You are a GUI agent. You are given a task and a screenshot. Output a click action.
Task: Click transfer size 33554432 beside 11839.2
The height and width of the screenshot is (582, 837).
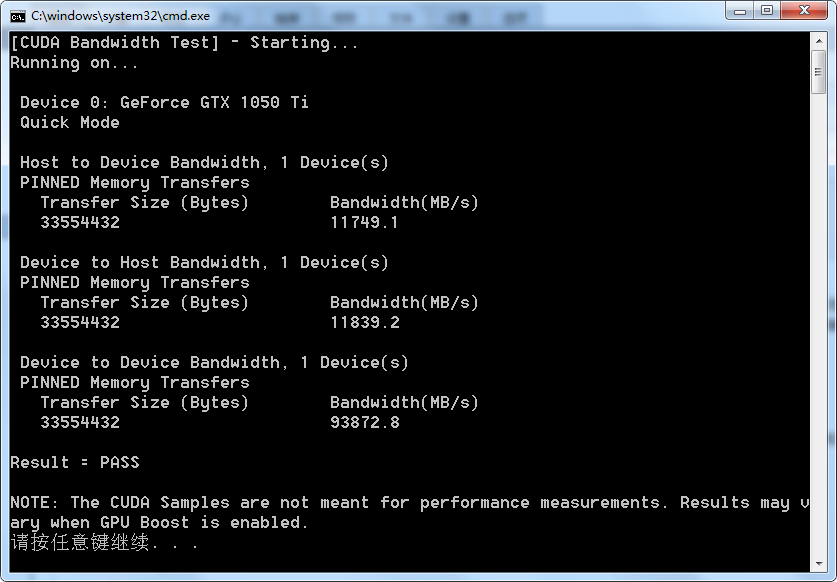tap(80, 323)
